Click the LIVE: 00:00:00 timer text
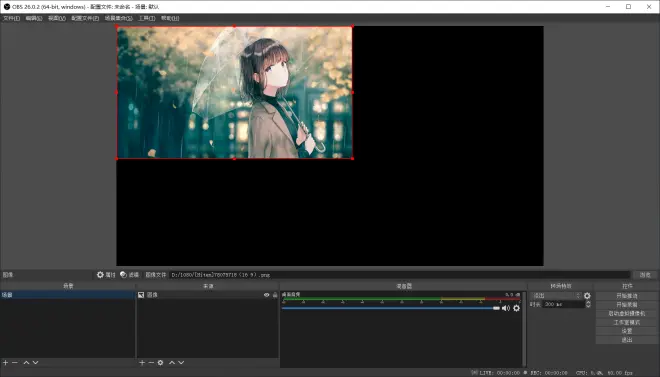Viewport: 660px width, 377px height. coord(500,373)
